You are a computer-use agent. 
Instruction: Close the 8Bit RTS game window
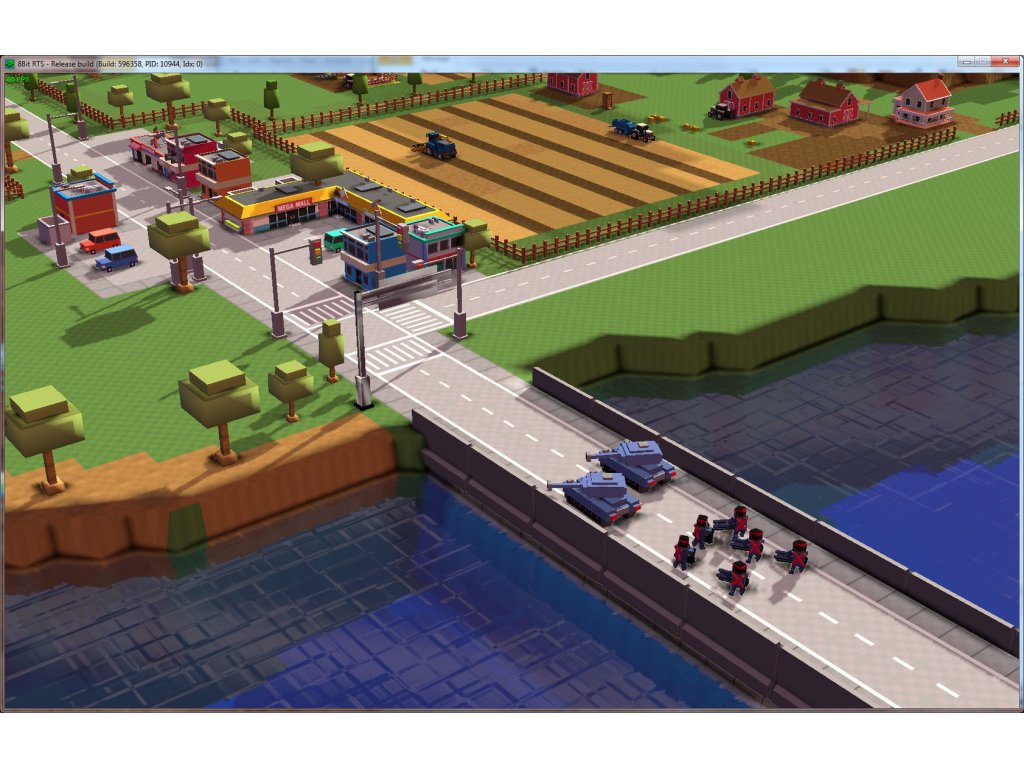[1004, 61]
